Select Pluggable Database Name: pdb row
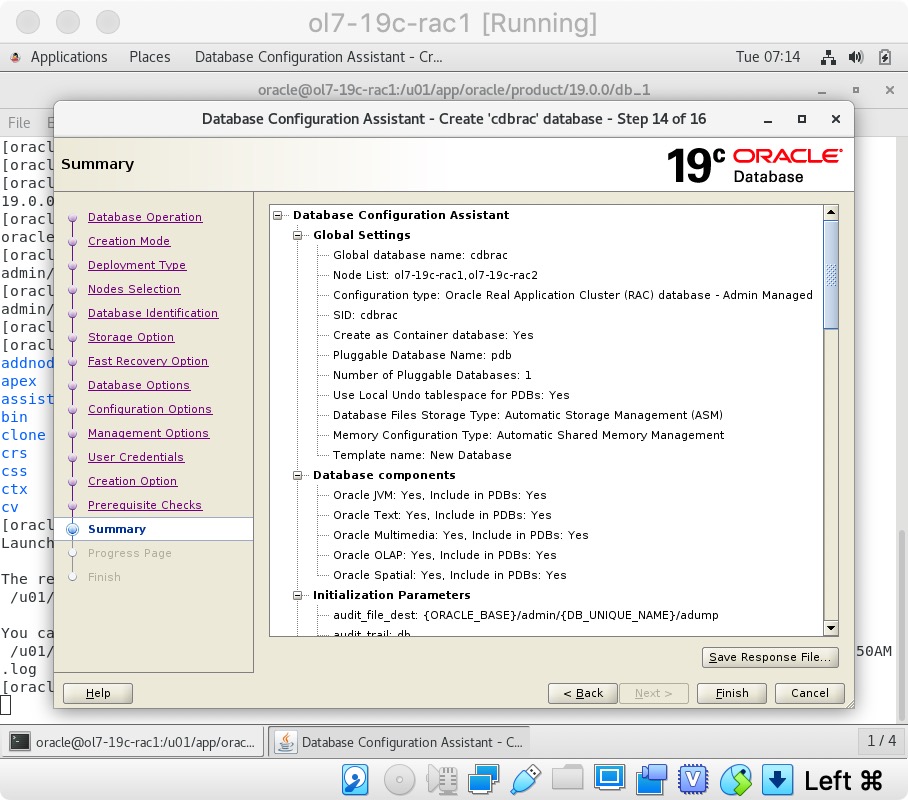 point(422,355)
